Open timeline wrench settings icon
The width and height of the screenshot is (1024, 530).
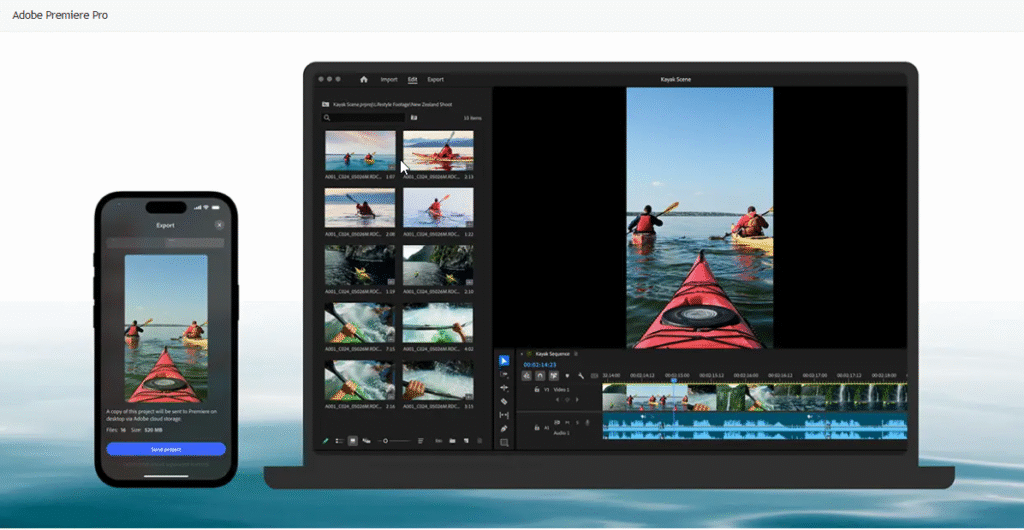point(581,376)
